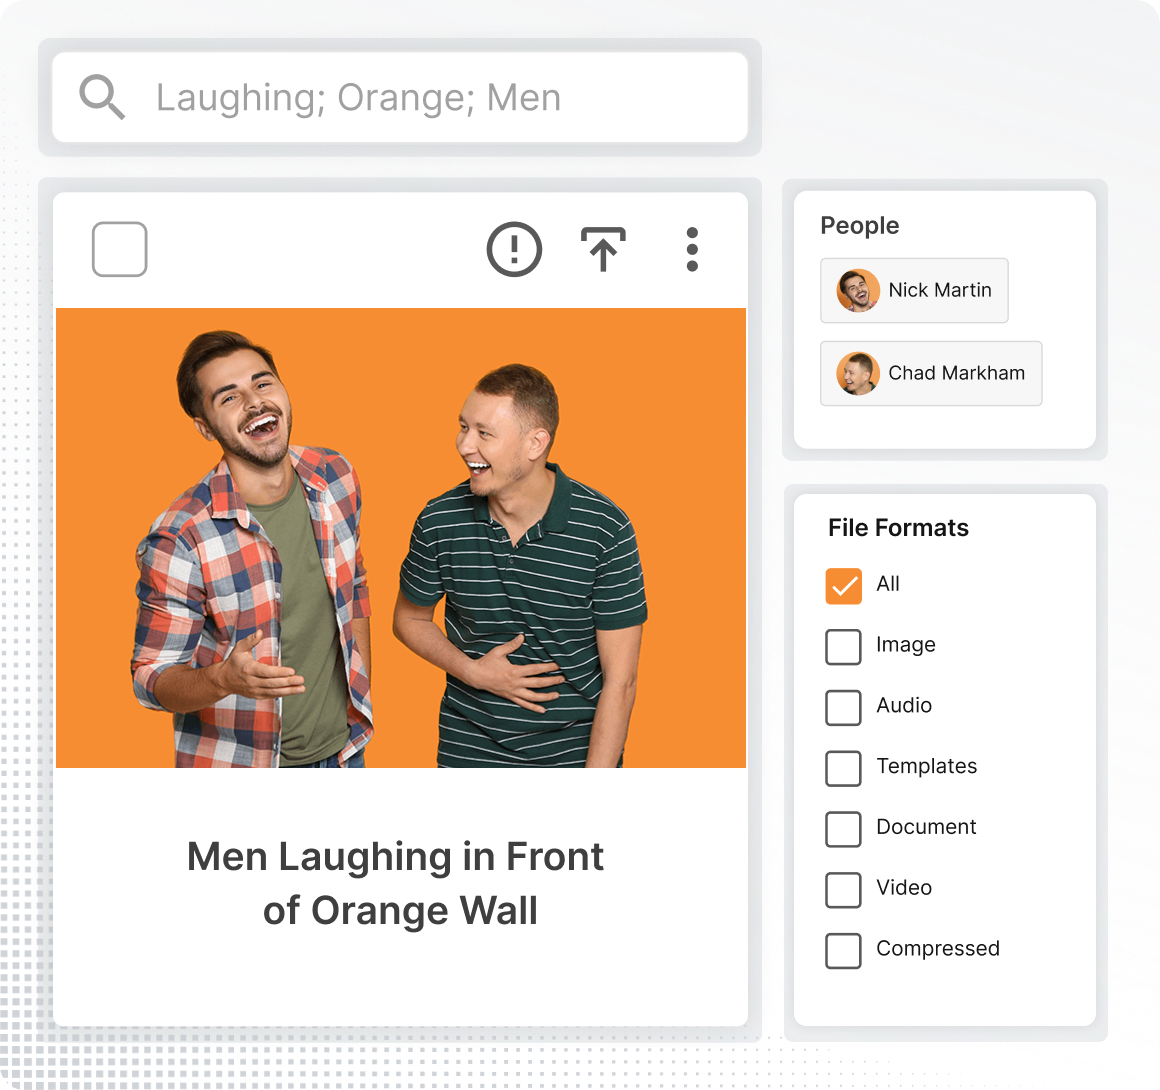Image resolution: width=1160 pixels, height=1090 pixels.
Task: Check the Templates format filter
Action: (843, 768)
